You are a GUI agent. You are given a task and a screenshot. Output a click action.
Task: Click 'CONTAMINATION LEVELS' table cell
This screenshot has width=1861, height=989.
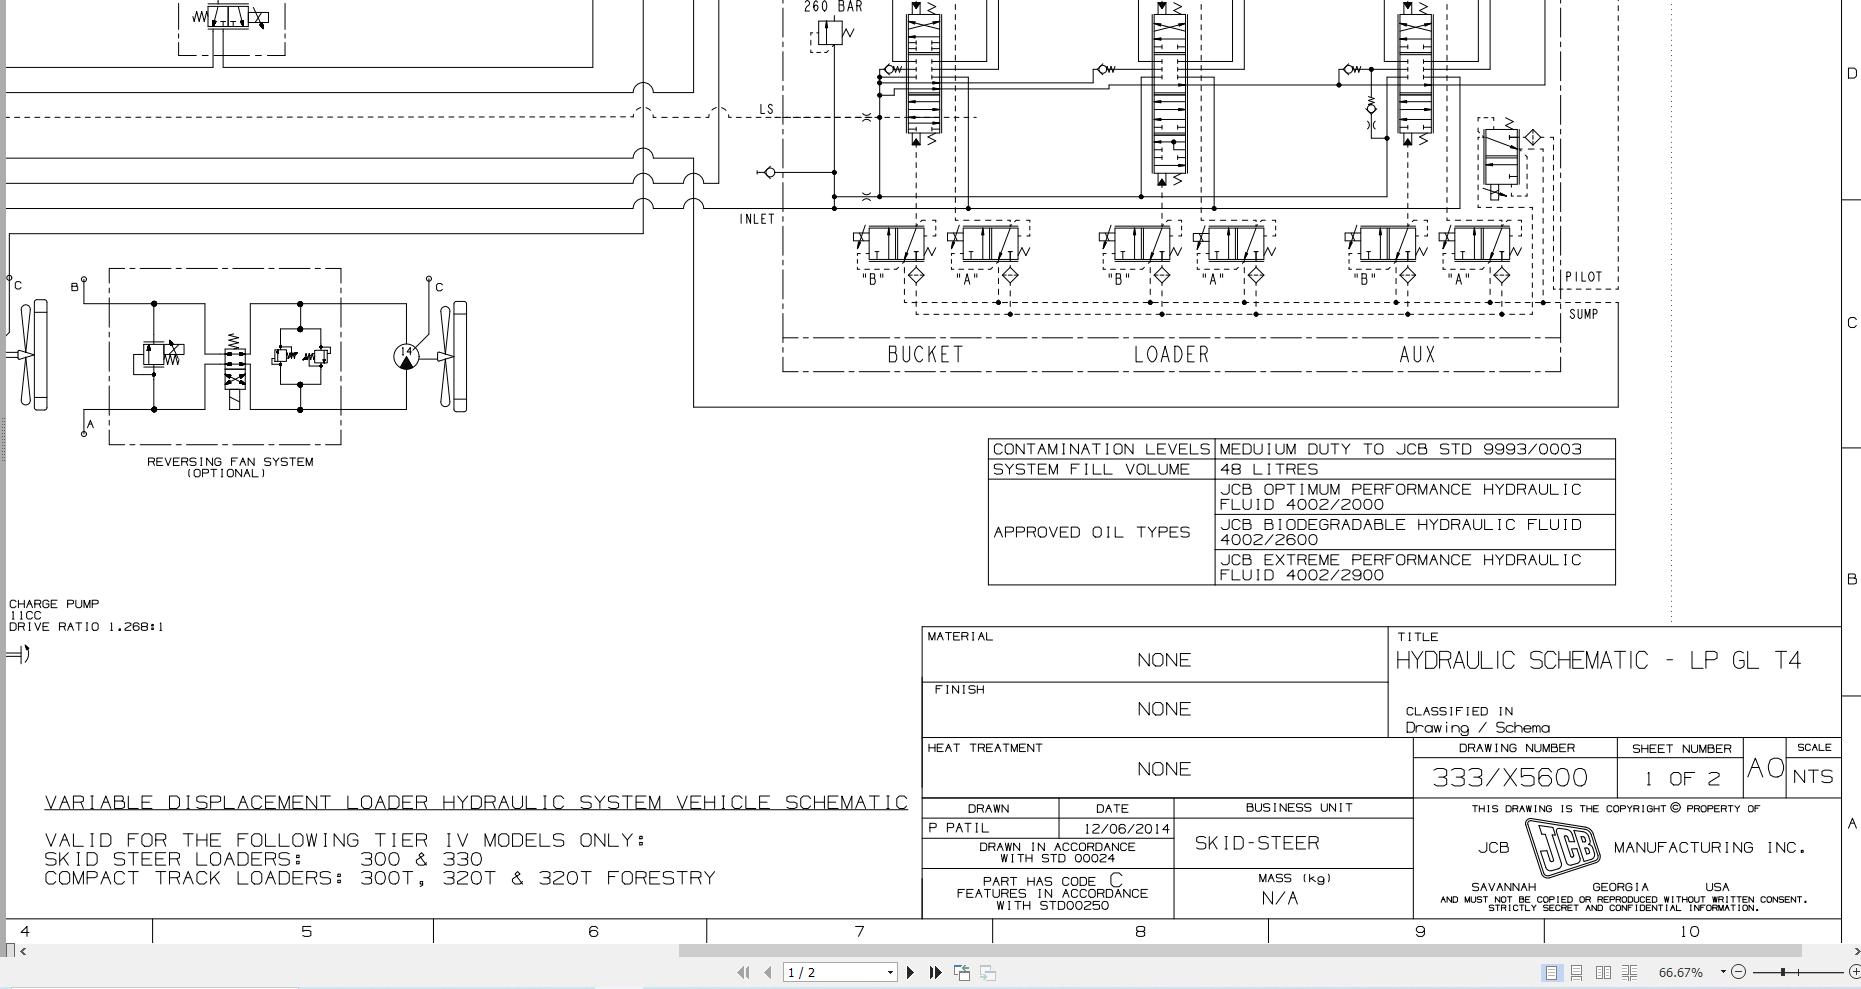point(1101,449)
